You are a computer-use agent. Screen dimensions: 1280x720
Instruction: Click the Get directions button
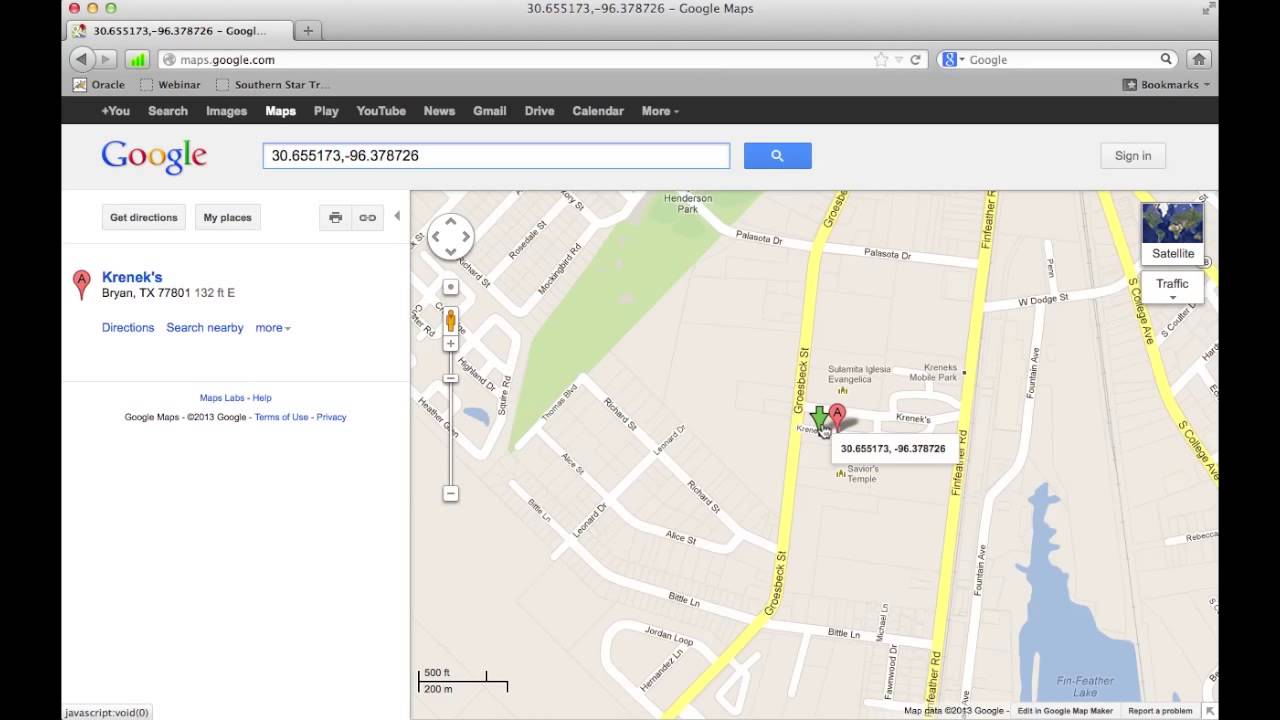144,217
